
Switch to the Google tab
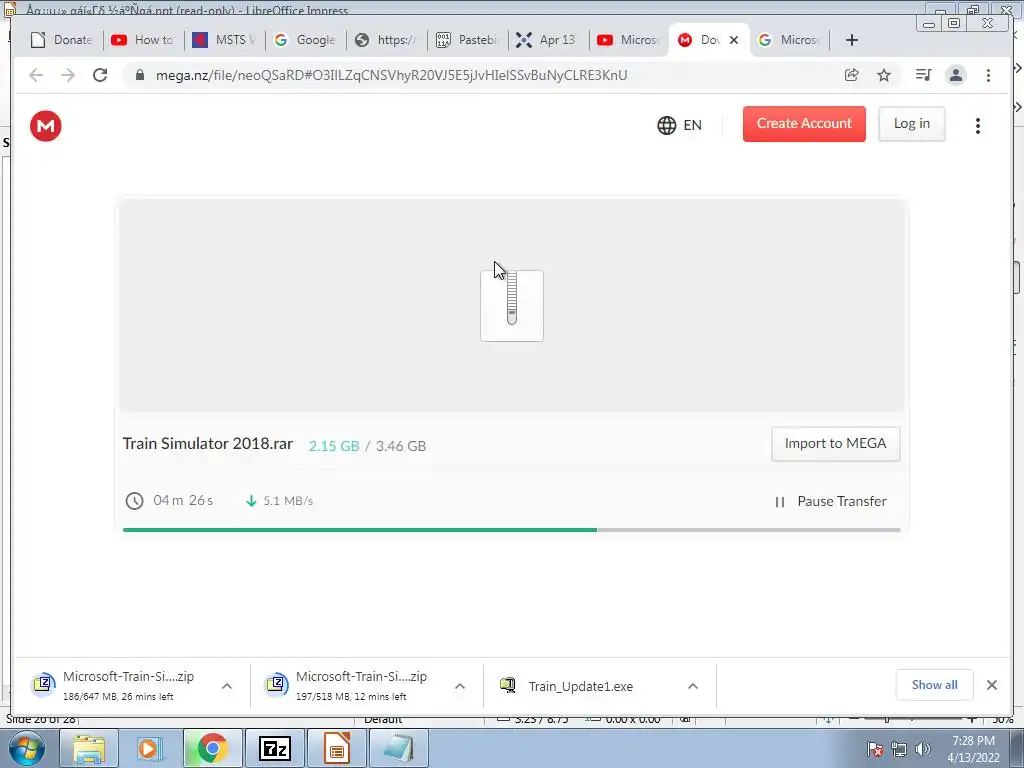coord(306,40)
